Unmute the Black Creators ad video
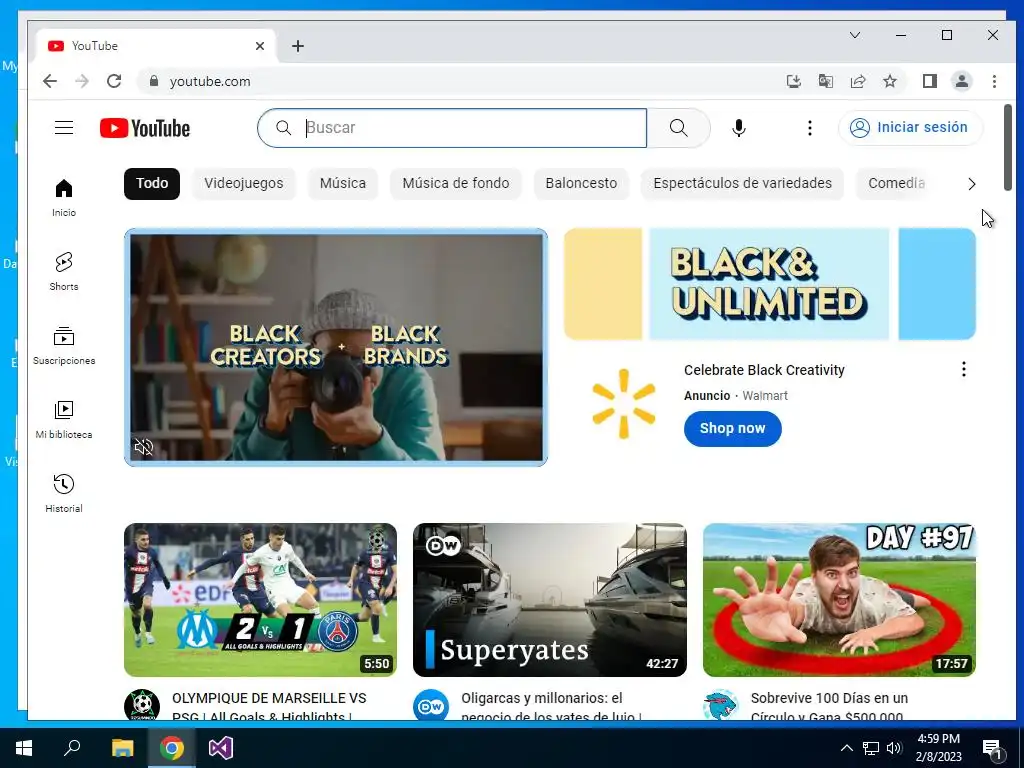1024x768 pixels. tap(144, 447)
